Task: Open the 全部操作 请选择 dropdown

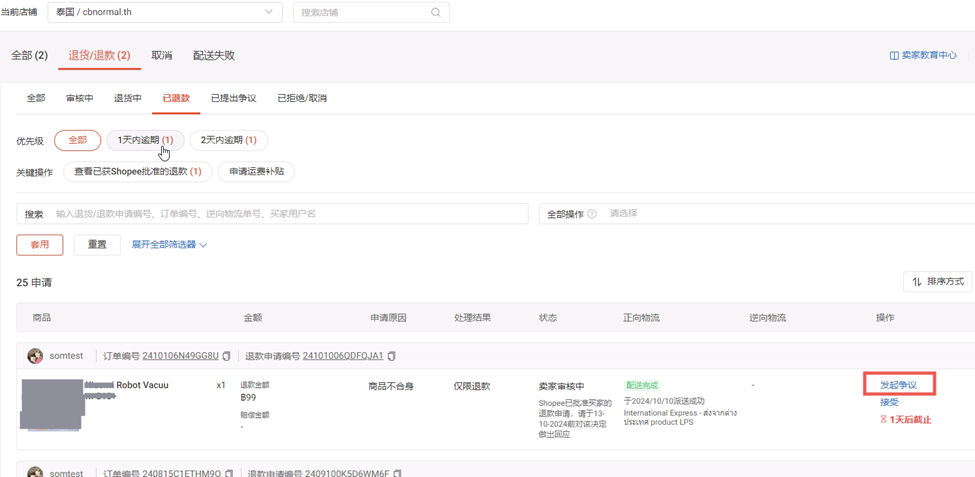Action: coord(757,213)
